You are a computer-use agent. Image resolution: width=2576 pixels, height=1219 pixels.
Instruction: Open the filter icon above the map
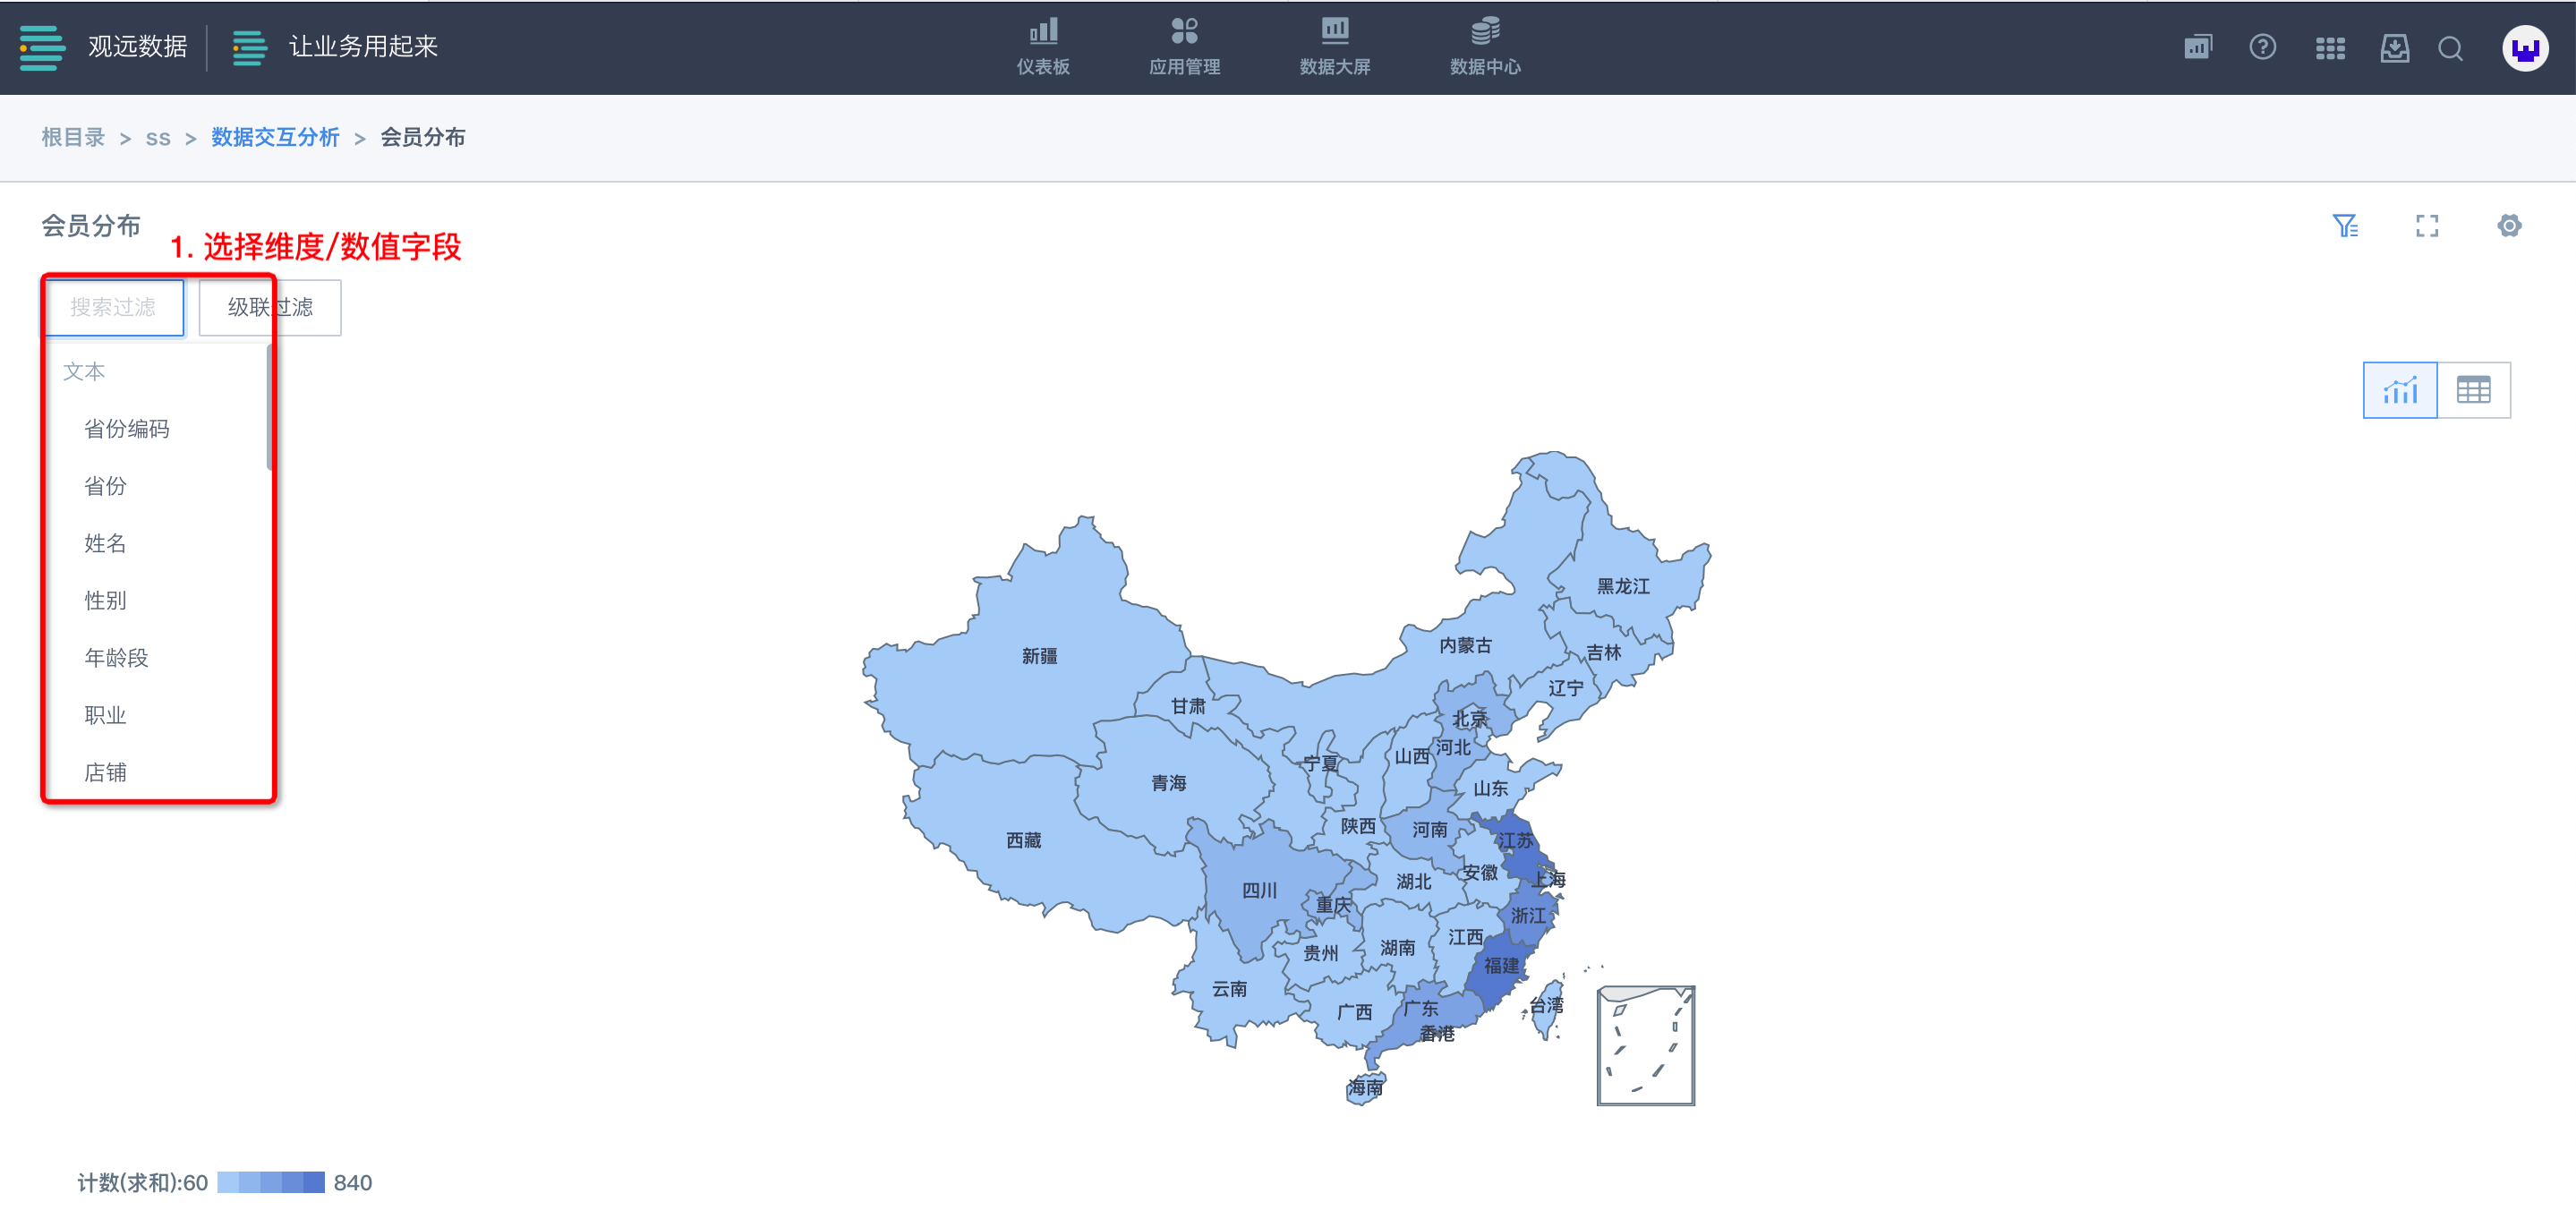(2345, 226)
